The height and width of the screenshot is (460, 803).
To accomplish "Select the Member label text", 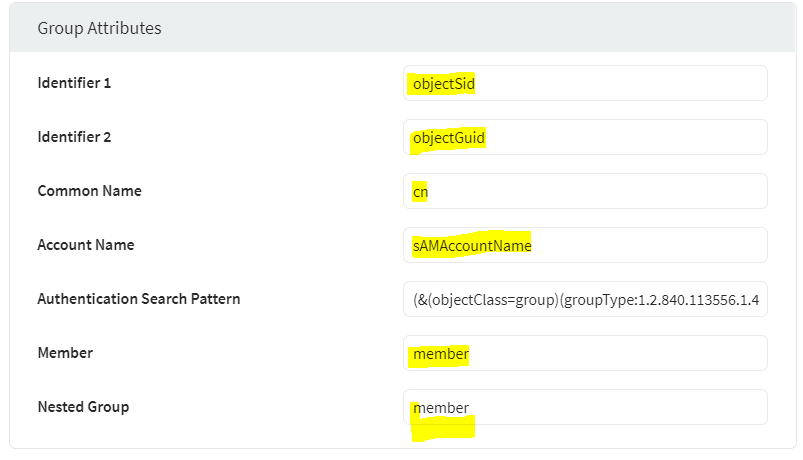I will pos(65,353).
